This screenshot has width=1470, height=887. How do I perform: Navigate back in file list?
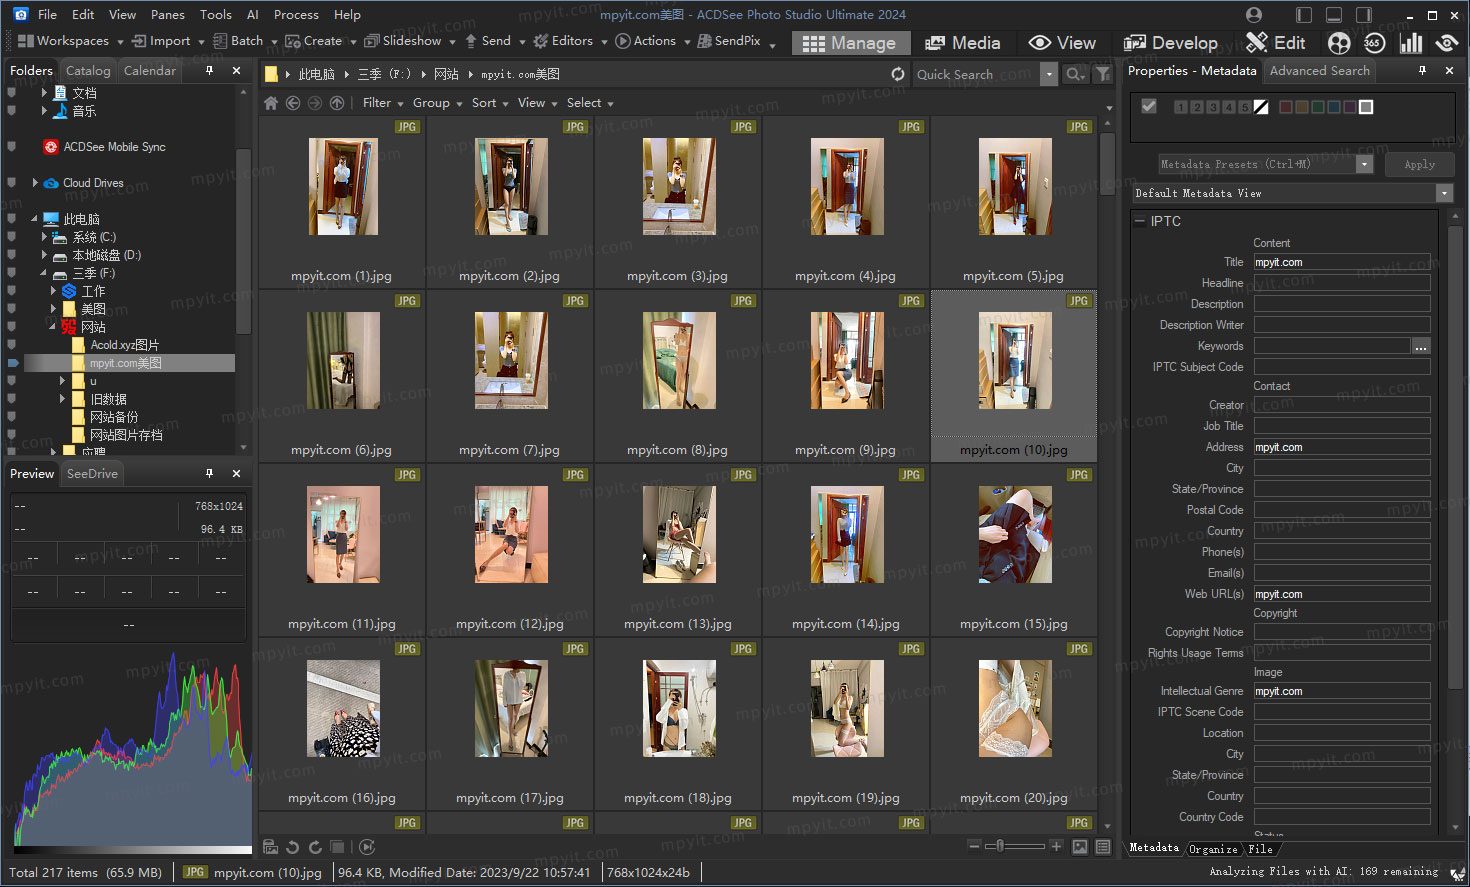pos(293,103)
